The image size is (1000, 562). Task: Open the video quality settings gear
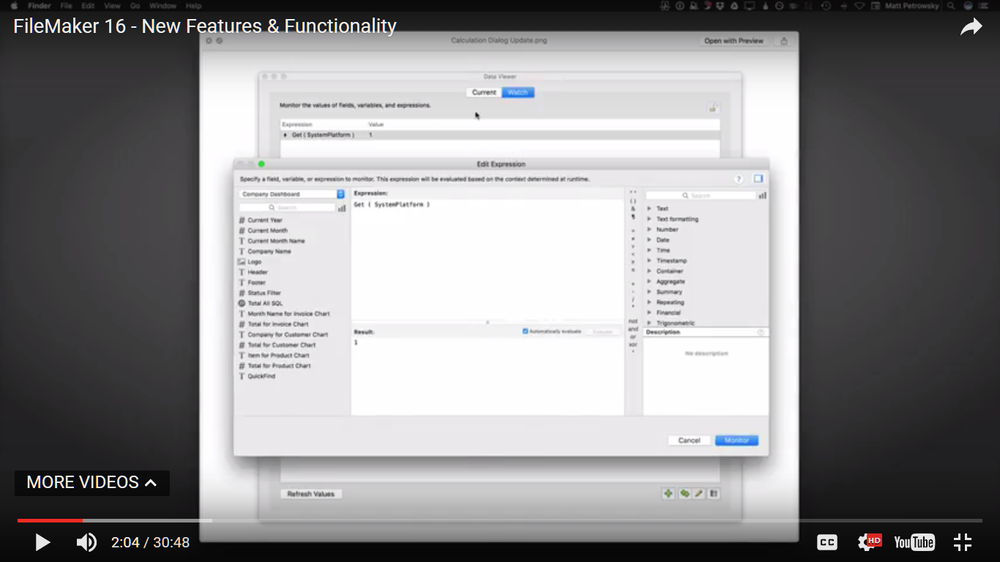(x=869, y=542)
